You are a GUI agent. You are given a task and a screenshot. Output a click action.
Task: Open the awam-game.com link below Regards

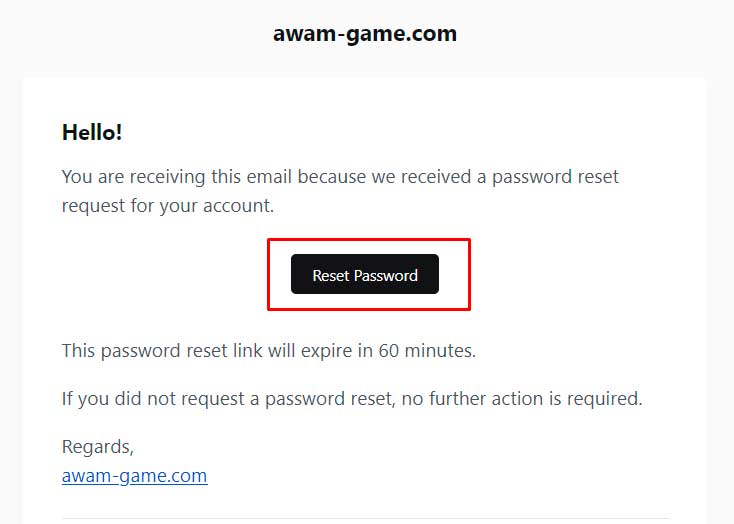pyautogui.click(x=134, y=476)
